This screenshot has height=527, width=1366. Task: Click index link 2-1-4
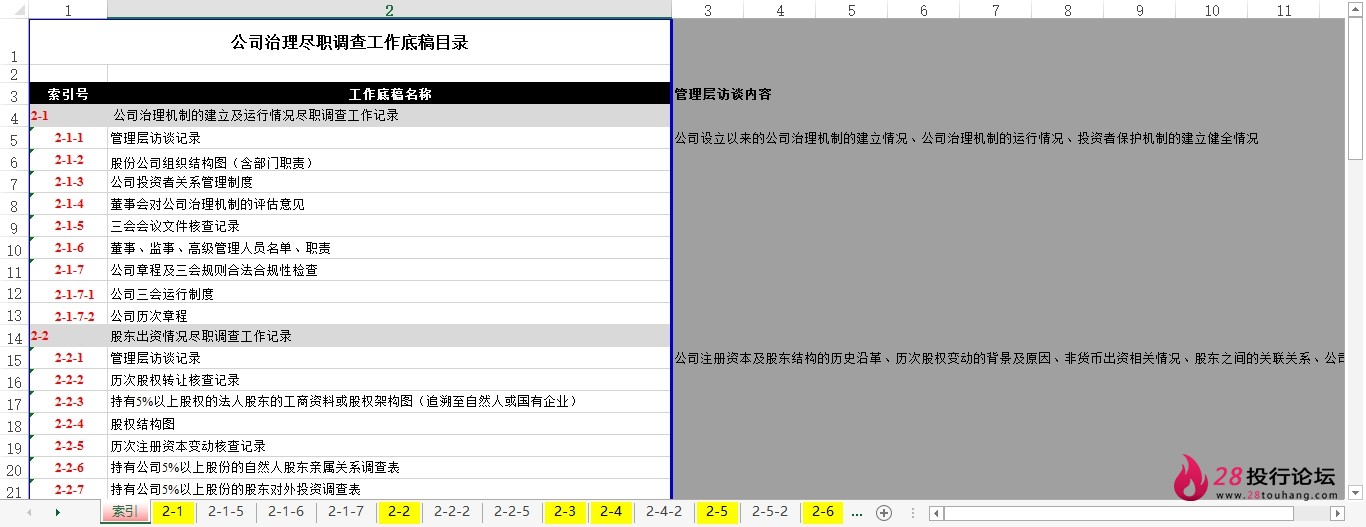click(69, 204)
